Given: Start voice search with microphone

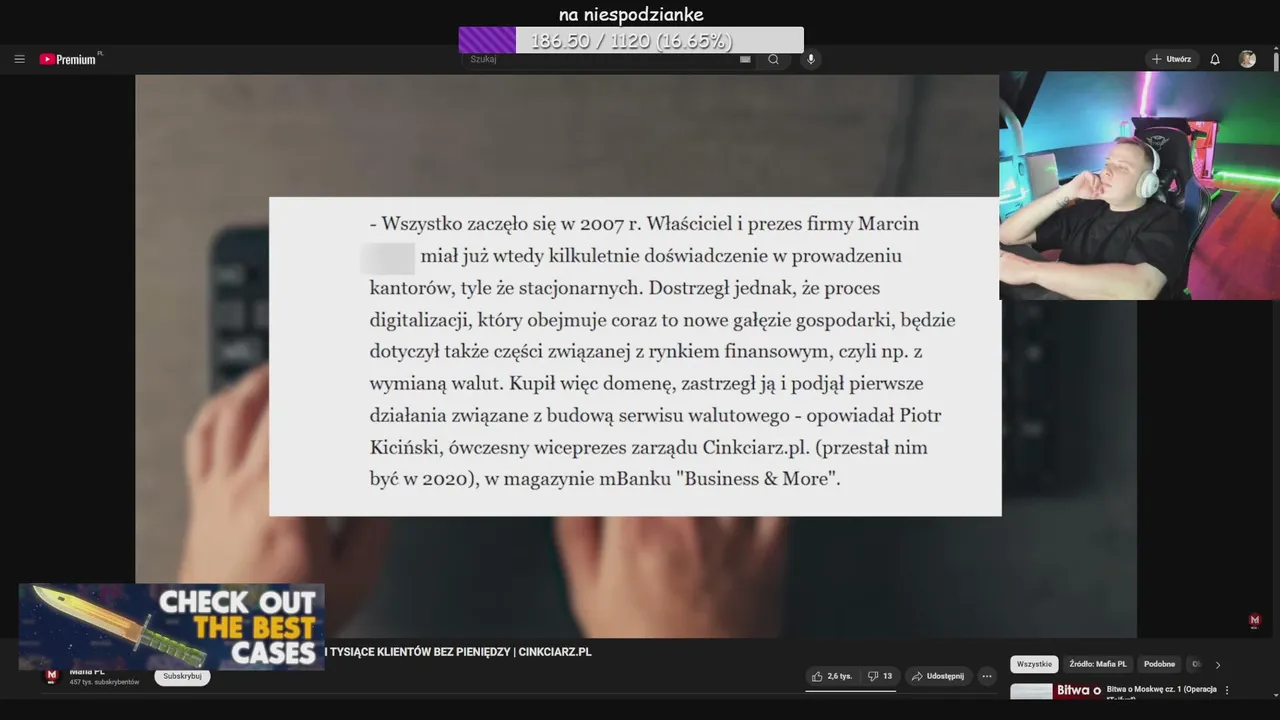Looking at the screenshot, I should click(x=810, y=59).
